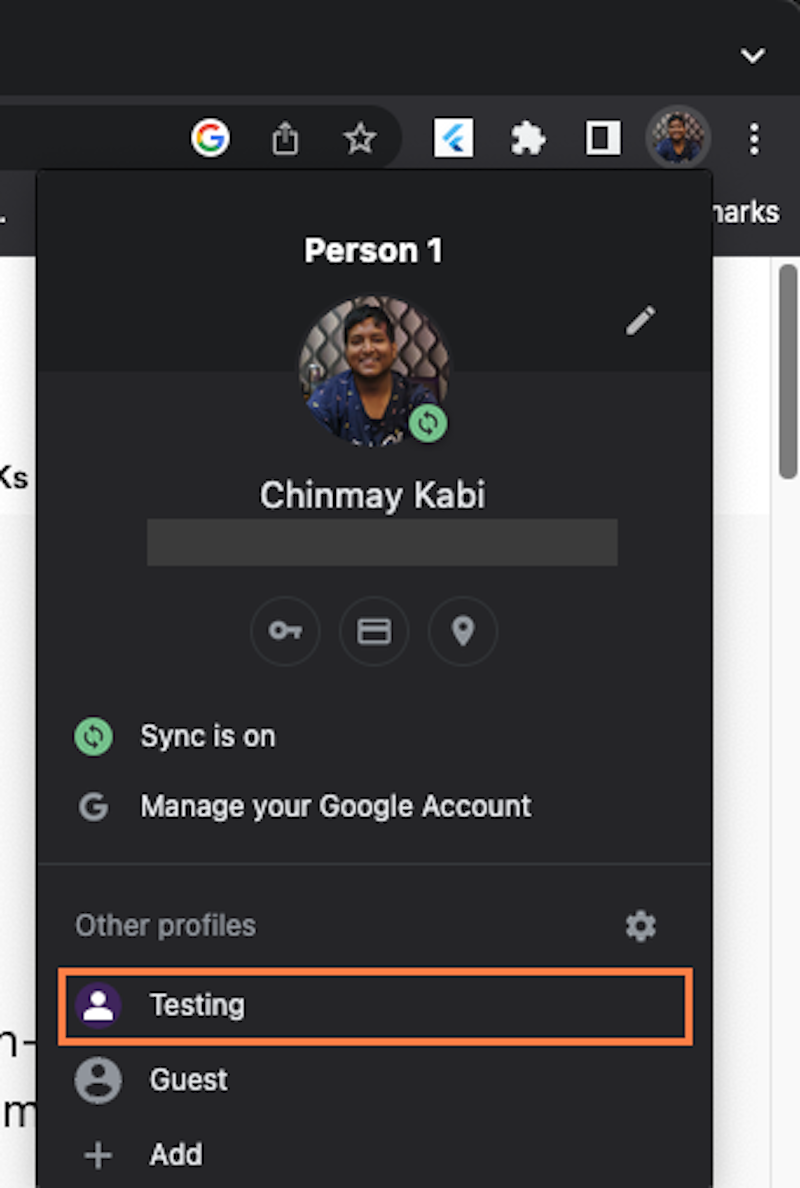Open Guest browsing mode
The width and height of the screenshot is (800, 1188).
[188, 1080]
